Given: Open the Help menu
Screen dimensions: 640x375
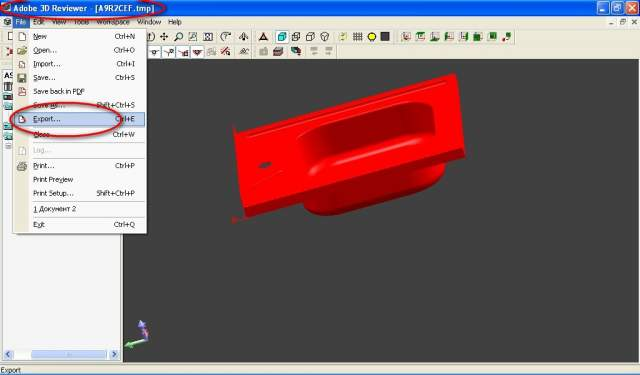Looking at the screenshot, I should point(175,22).
